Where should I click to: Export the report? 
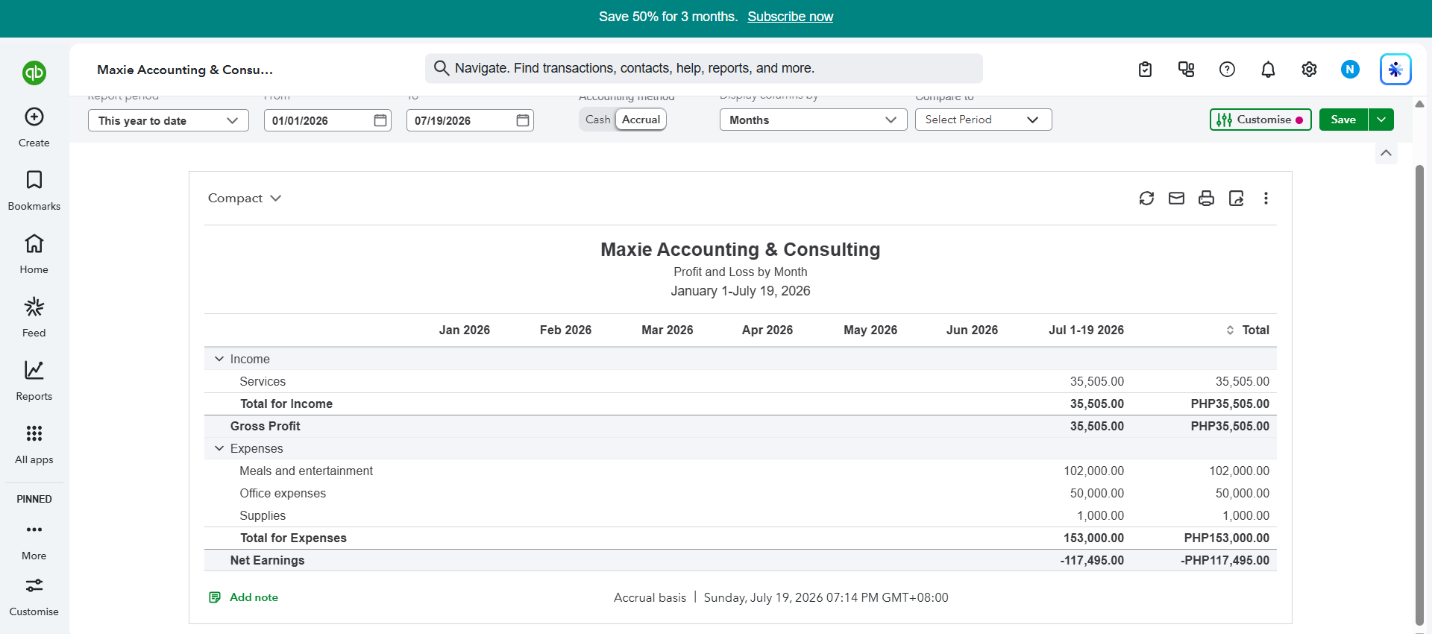tap(1236, 198)
